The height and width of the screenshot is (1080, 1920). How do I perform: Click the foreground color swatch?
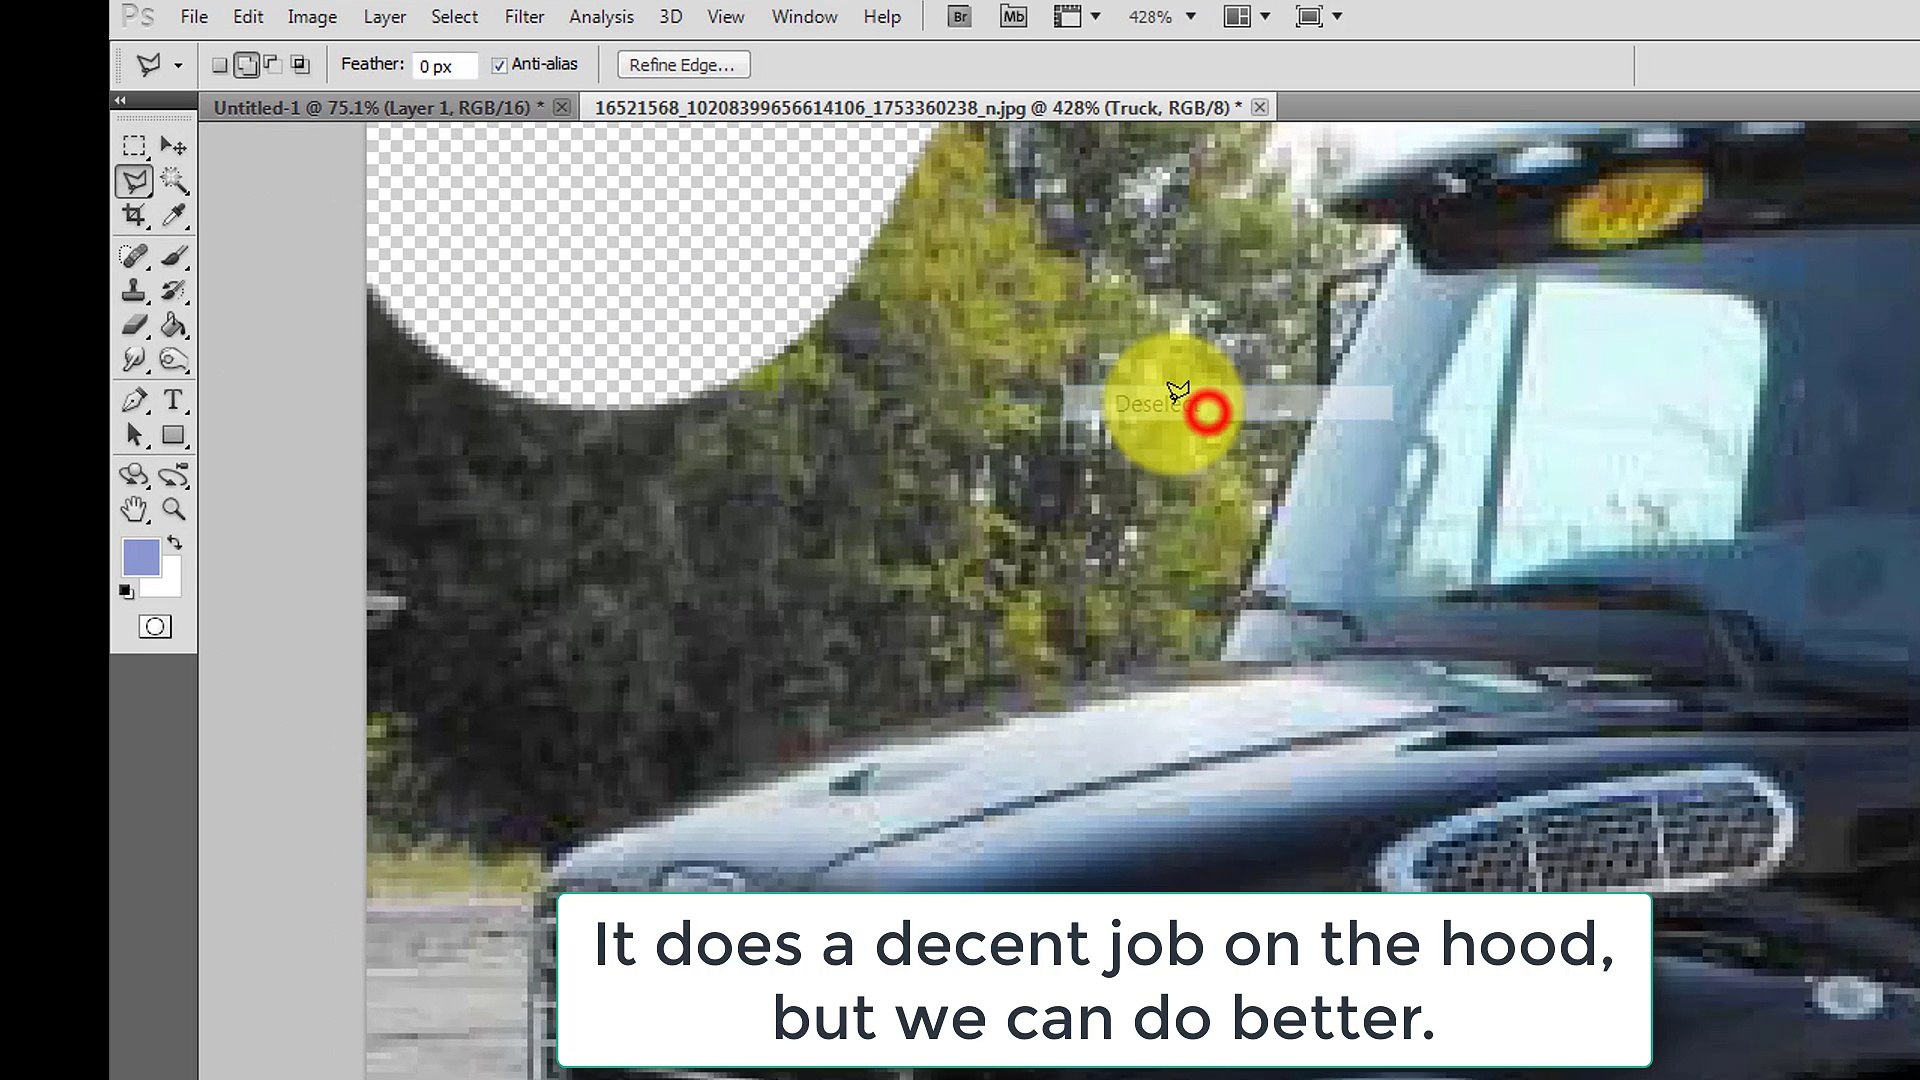click(140, 557)
